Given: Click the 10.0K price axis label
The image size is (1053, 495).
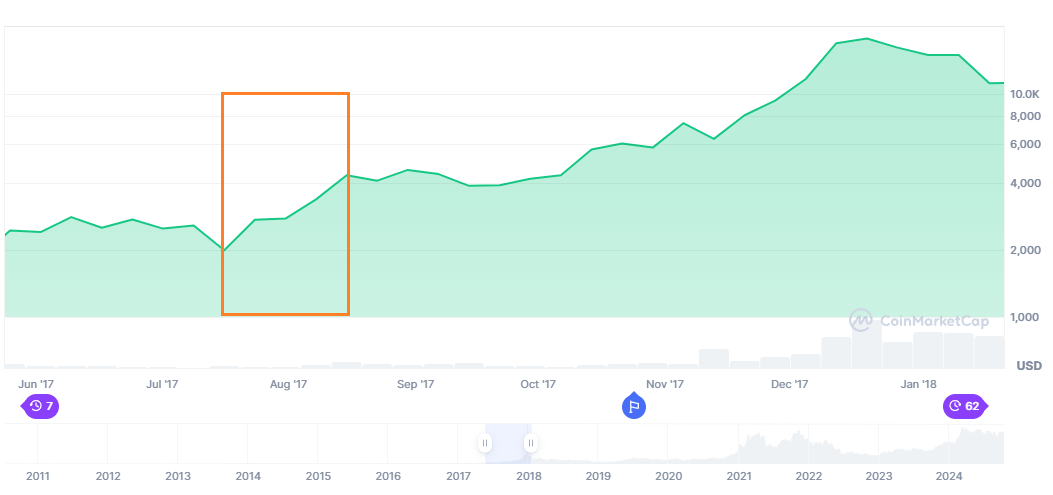Looking at the screenshot, I should 1027,95.
